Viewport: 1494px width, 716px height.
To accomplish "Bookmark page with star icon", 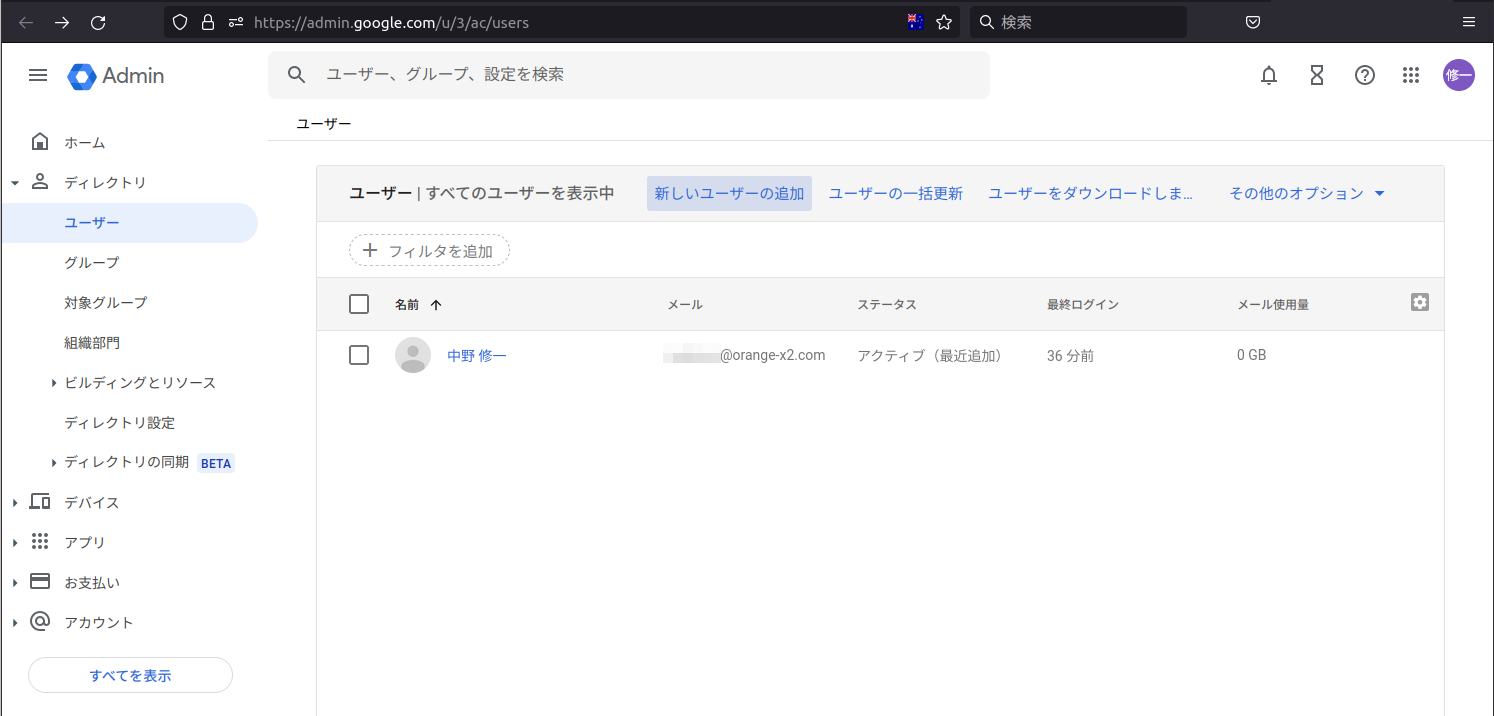I will pos(943,22).
